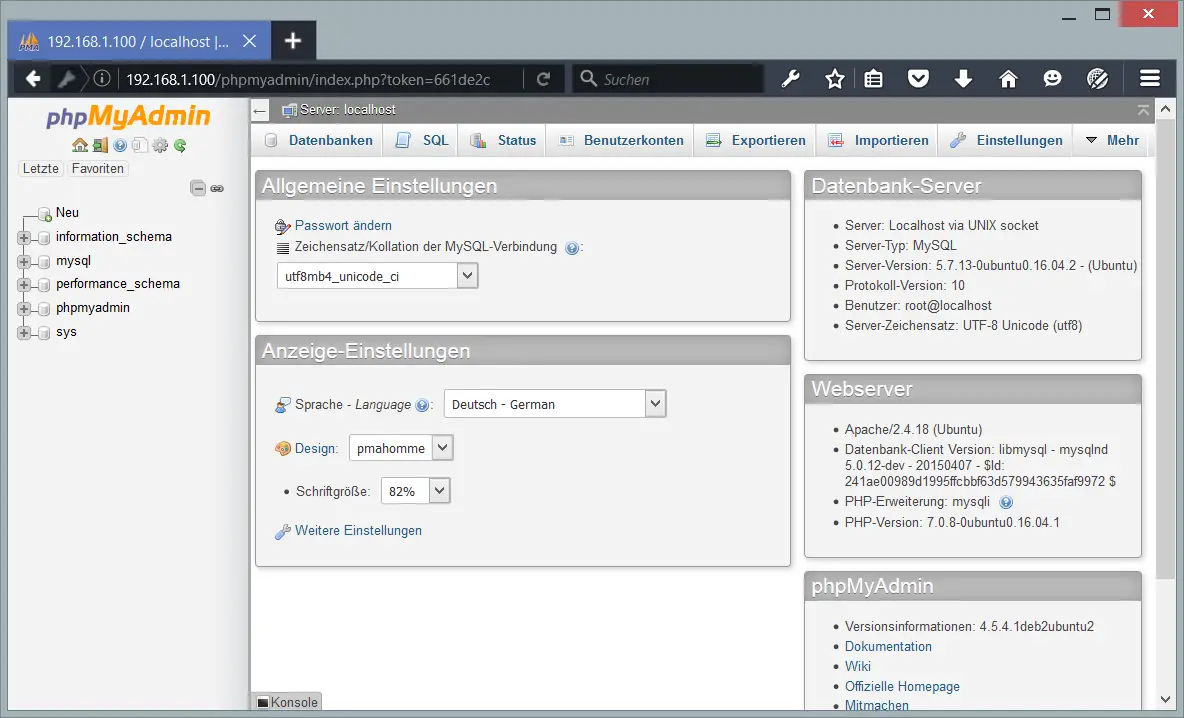Reload the page from the address bar
The width and height of the screenshot is (1184, 718).
tap(543, 79)
